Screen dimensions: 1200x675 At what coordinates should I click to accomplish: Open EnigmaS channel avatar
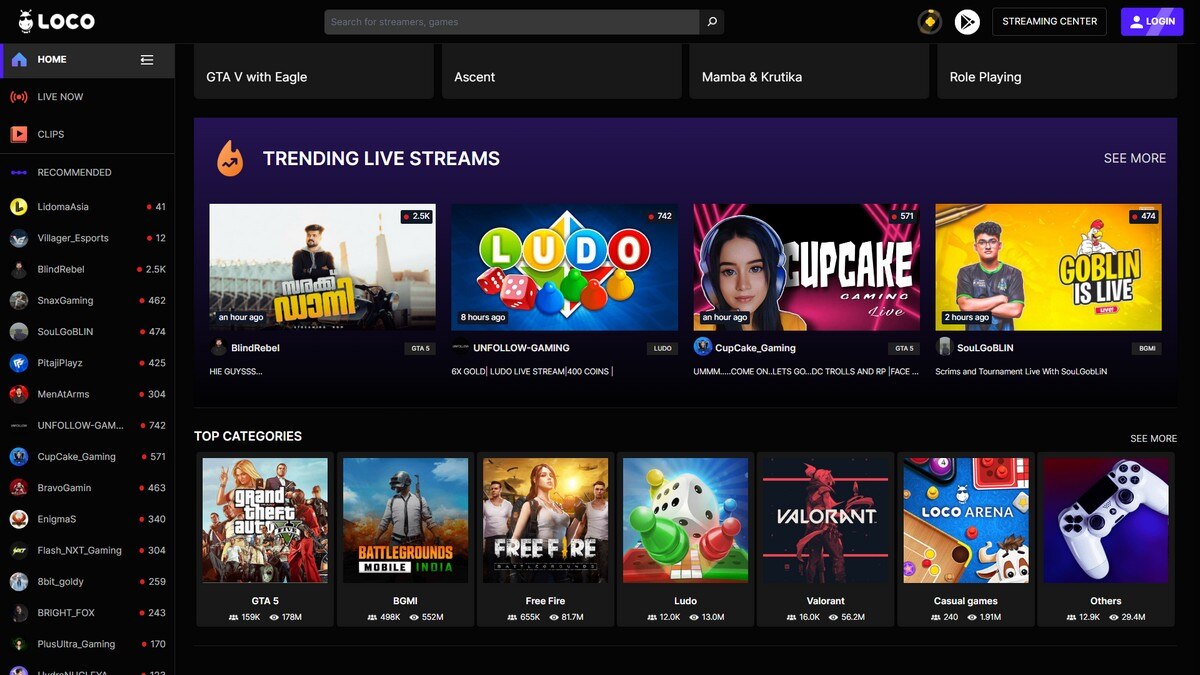[x=19, y=519]
